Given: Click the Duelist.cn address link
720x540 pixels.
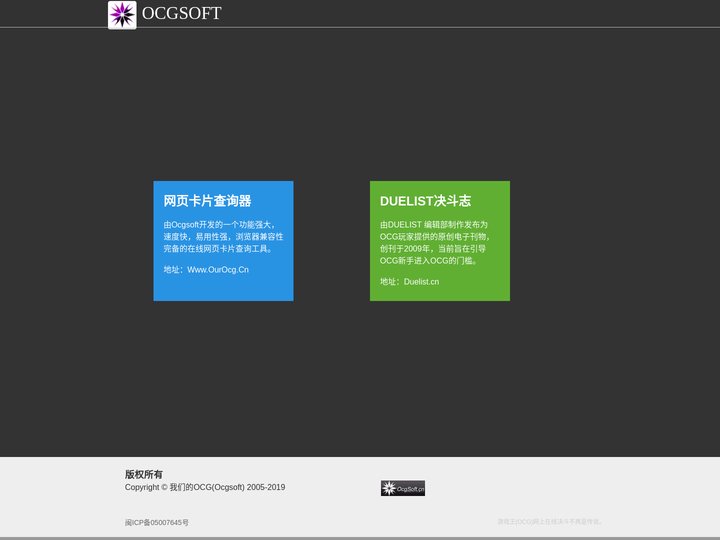Looking at the screenshot, I should pos(421,281).
